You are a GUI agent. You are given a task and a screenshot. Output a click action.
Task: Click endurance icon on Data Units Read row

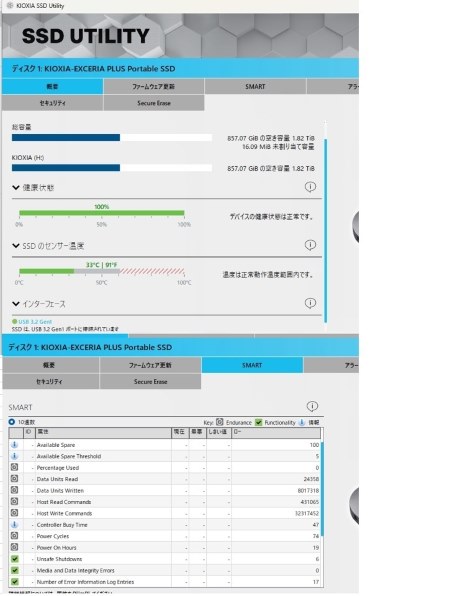tap(14, 479)
